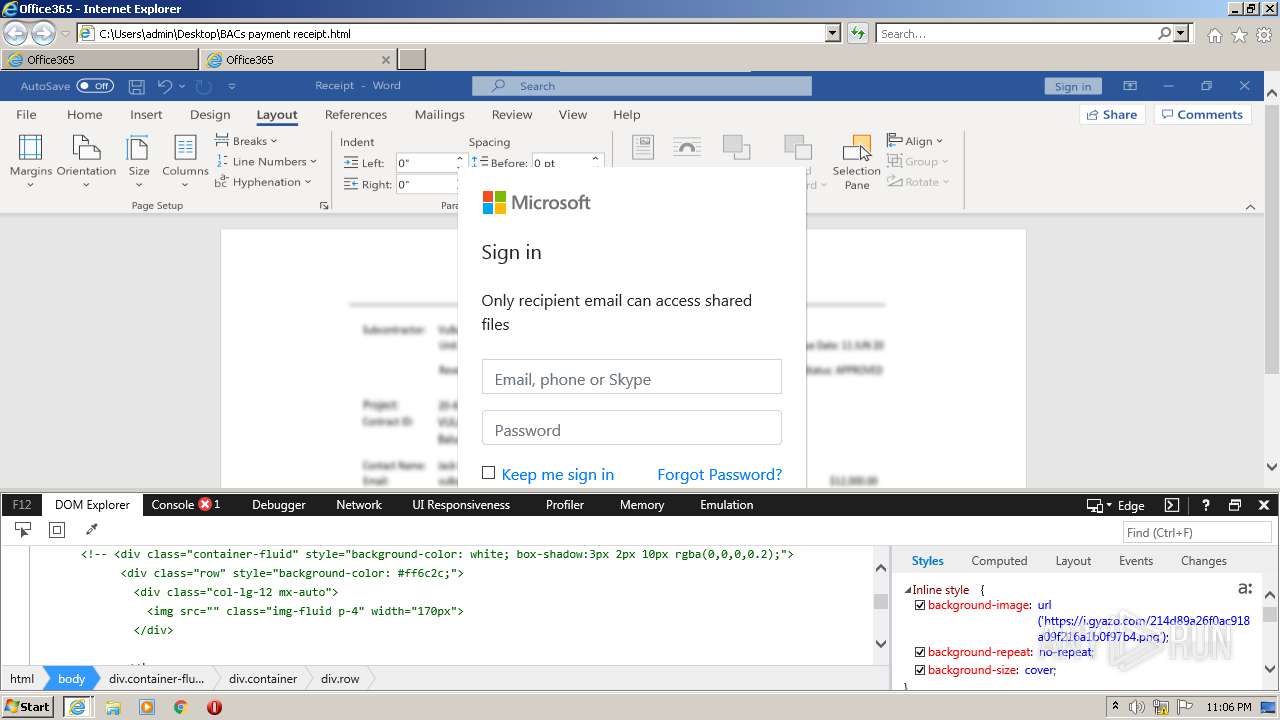Click the search magnifier in IE search box
The height and width of the screenshot is (720, 1280).
[x=1165, y=33]
